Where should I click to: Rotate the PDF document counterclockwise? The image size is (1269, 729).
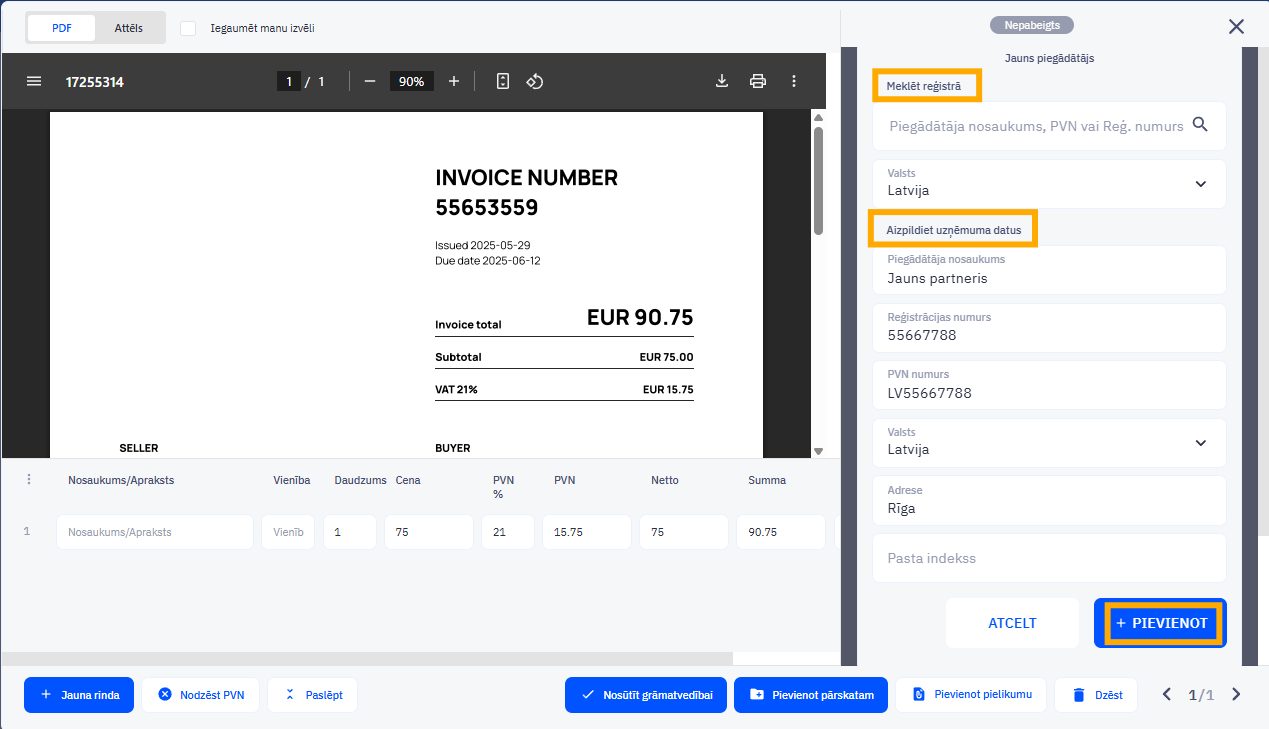(535, 81)
